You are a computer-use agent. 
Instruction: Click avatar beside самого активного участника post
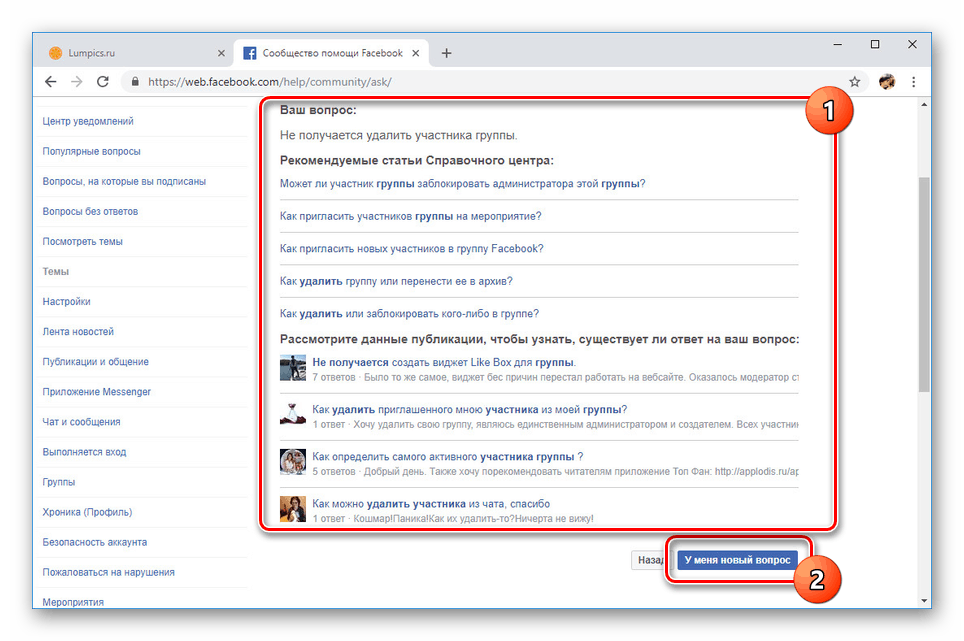293,462
